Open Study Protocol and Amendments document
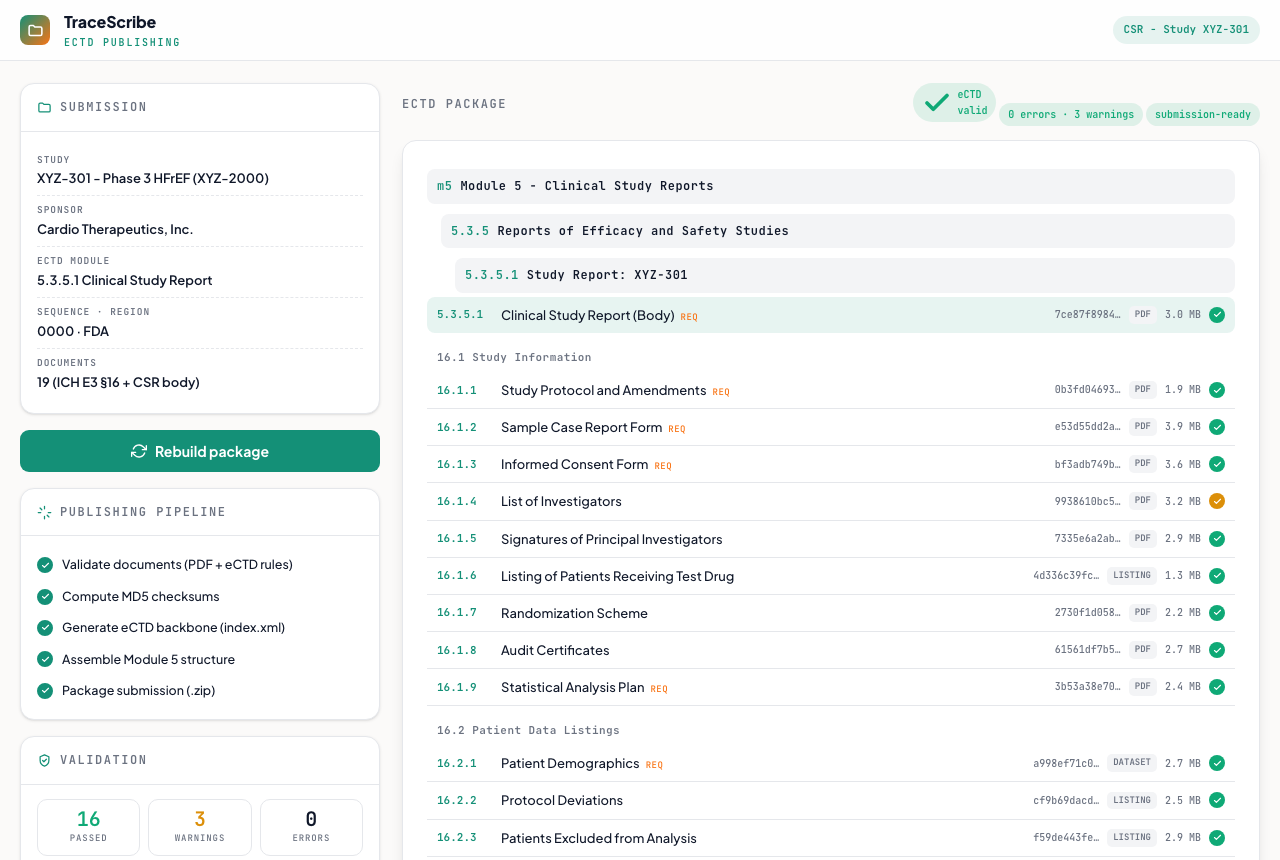This screenshot has height=860, width=1280. click(x=831, y=390)
